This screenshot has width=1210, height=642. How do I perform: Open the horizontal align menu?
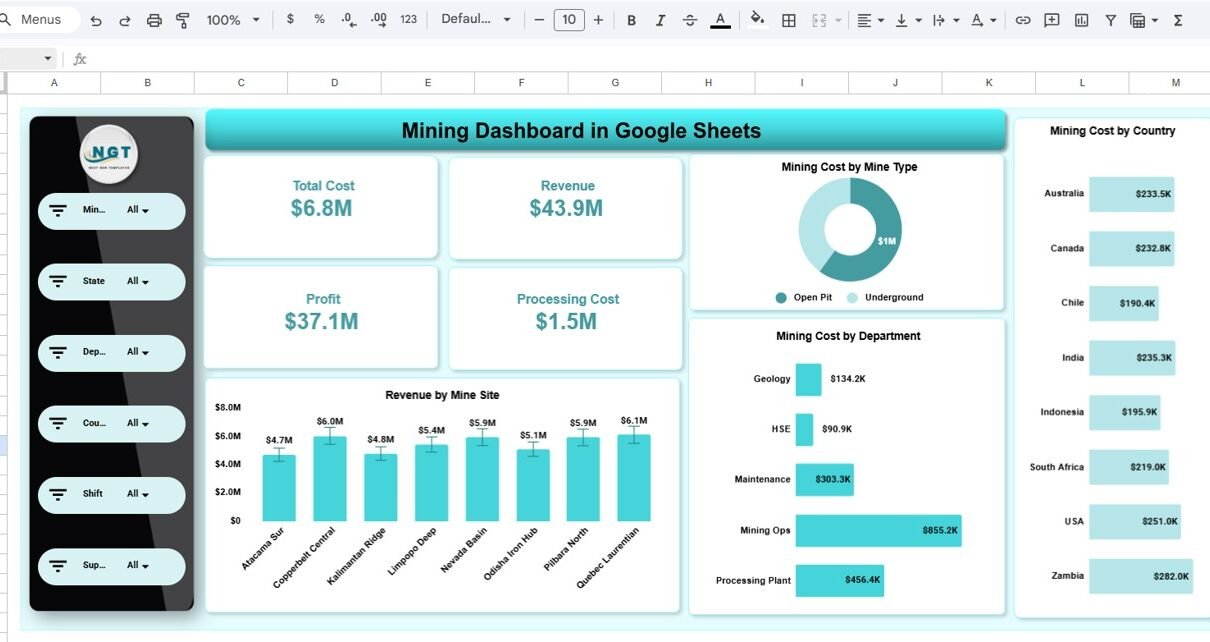click(x=870, y=20)
